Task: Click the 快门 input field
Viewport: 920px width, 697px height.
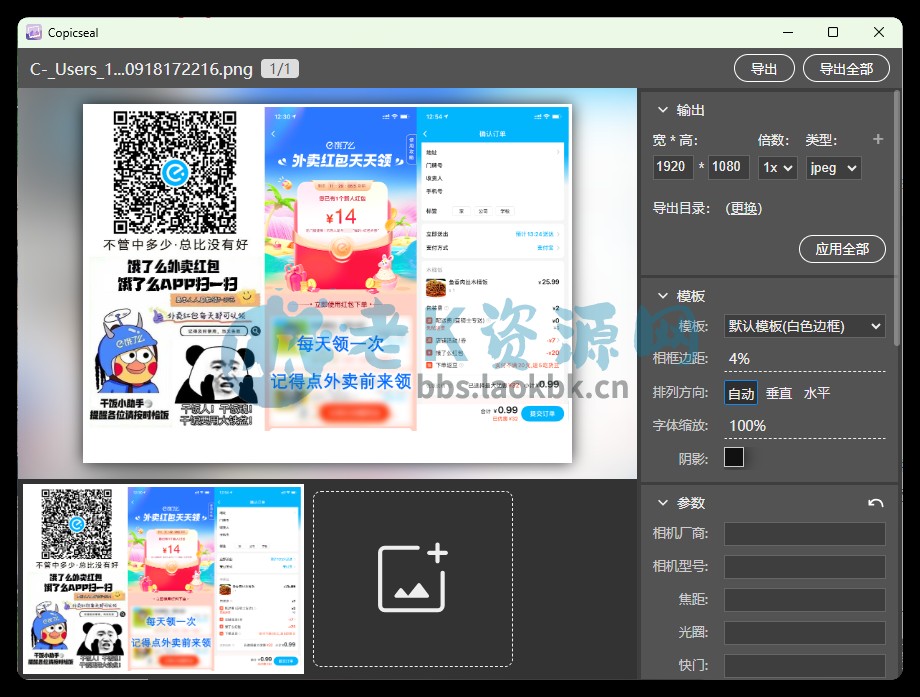Action: [x=804, y=665]
